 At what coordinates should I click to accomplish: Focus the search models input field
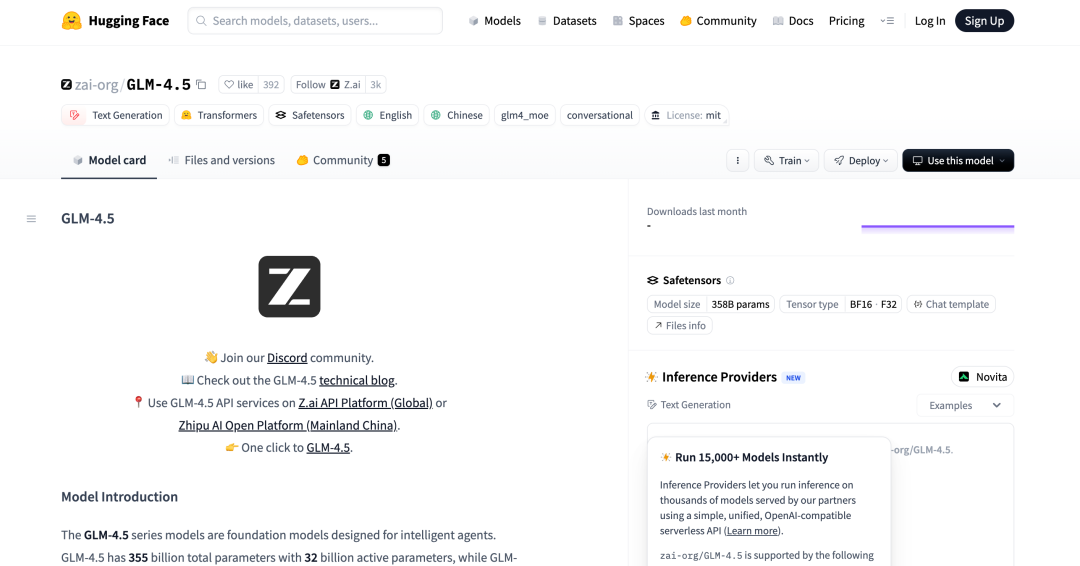[x=320, y=21]
